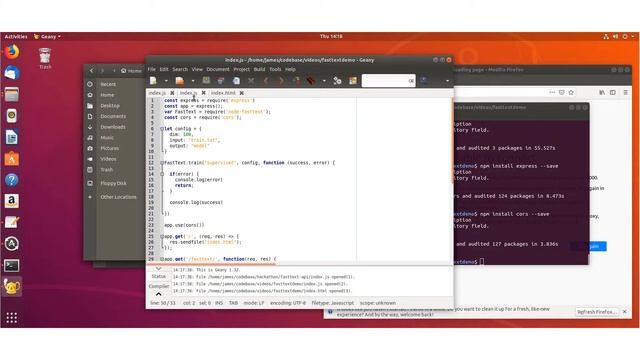Click the Close file X toolbar icon
The image size is (640, 360).
click(251, 81)
